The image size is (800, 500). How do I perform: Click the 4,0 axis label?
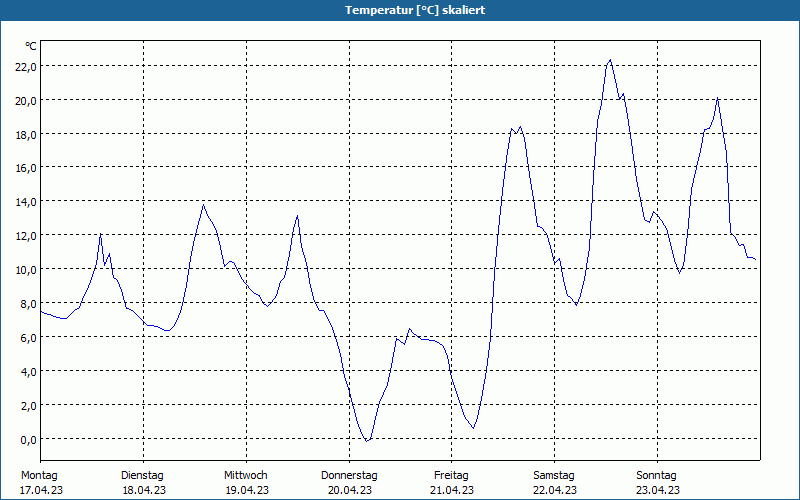click(28, 372)
